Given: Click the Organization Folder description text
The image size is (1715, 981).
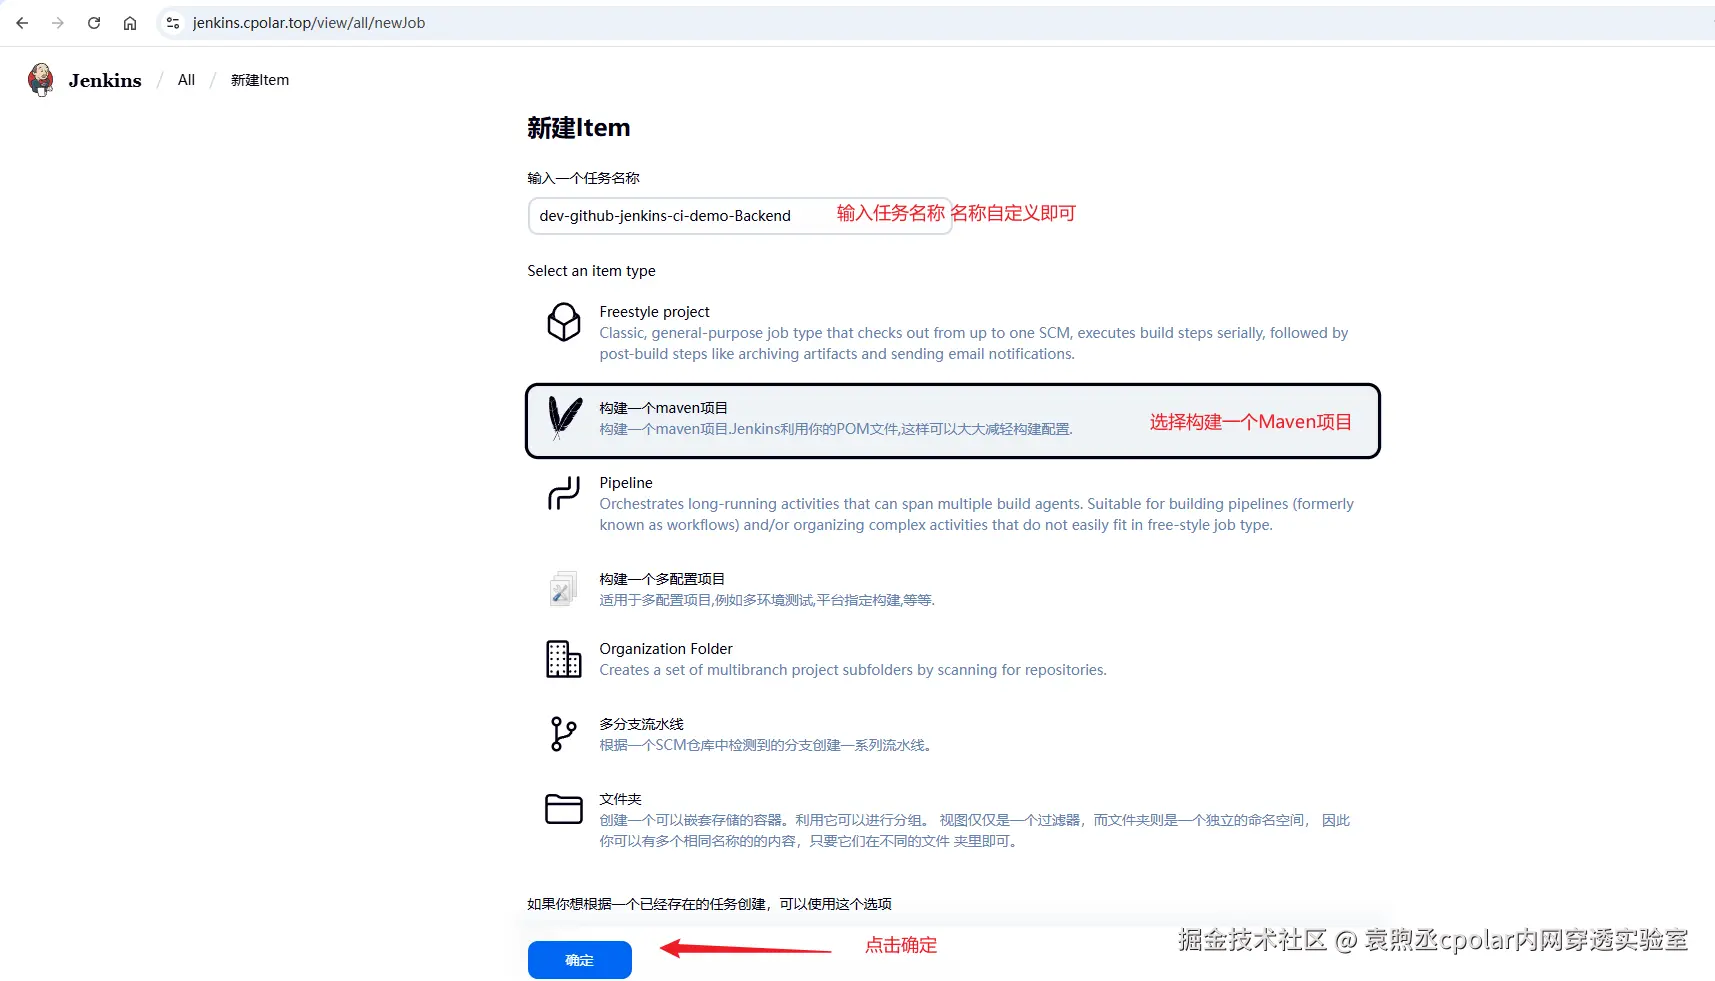Looking at the screenshot, I should (x=853, y=670).
